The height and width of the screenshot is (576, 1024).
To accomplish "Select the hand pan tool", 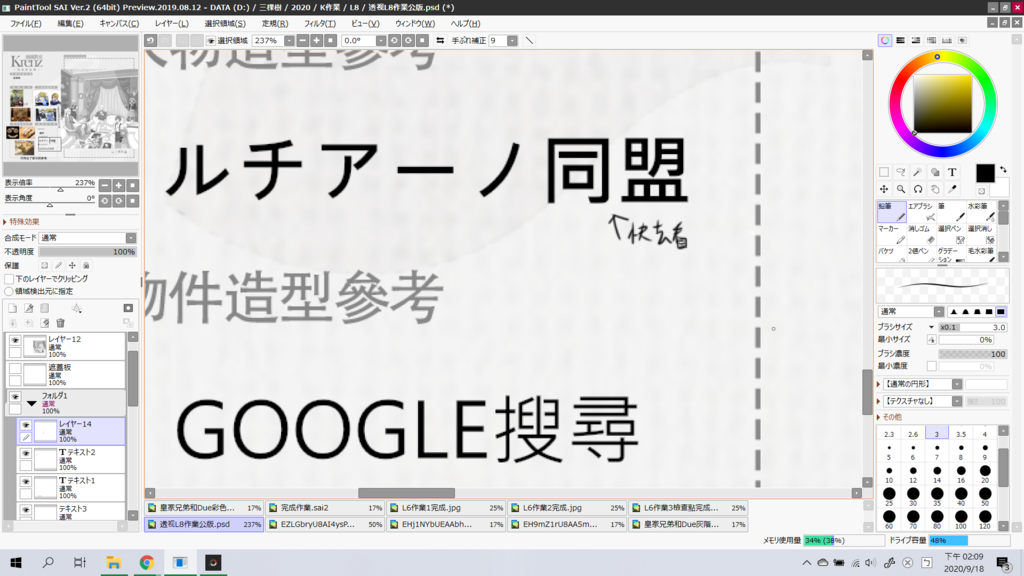I will [x=935, y=189].
